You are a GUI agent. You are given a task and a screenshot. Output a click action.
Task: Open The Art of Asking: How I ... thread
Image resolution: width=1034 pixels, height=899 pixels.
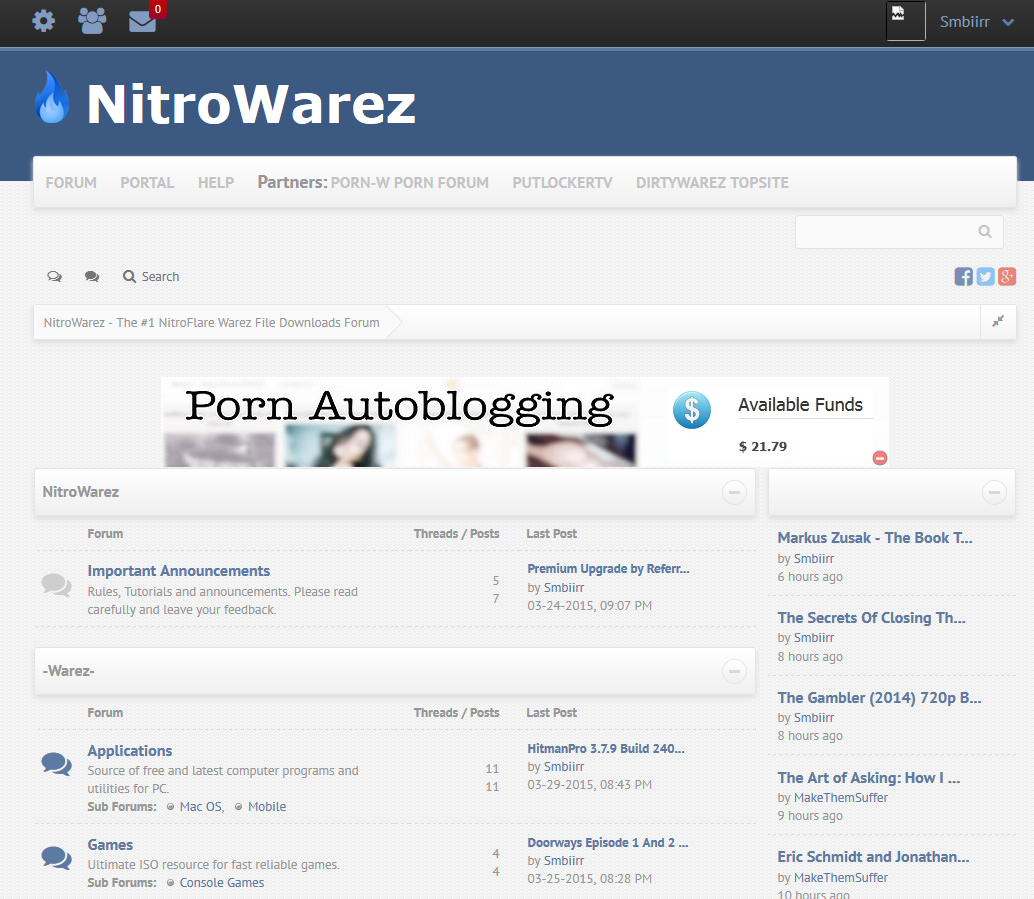(868, 778)
